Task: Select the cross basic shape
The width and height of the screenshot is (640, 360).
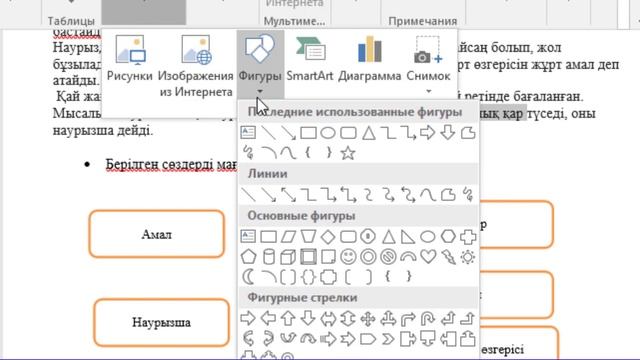Action: [468, 236]
